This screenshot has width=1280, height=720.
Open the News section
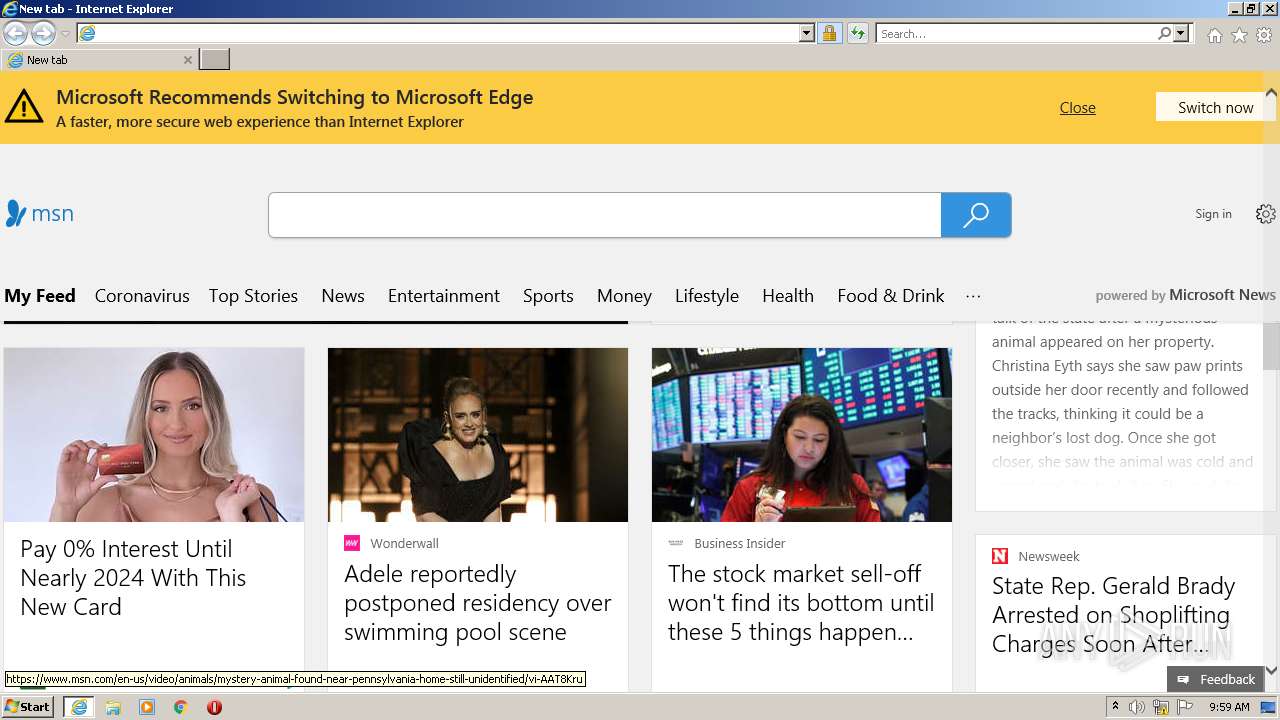tap(343, 296)
